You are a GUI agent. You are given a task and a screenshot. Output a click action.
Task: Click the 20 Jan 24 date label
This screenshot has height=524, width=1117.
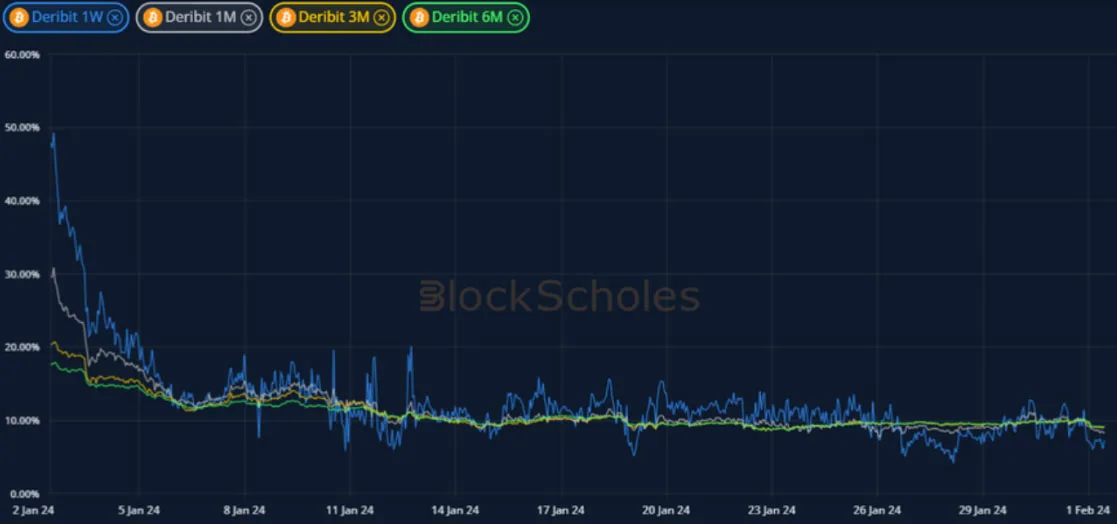tap(666, 510)
